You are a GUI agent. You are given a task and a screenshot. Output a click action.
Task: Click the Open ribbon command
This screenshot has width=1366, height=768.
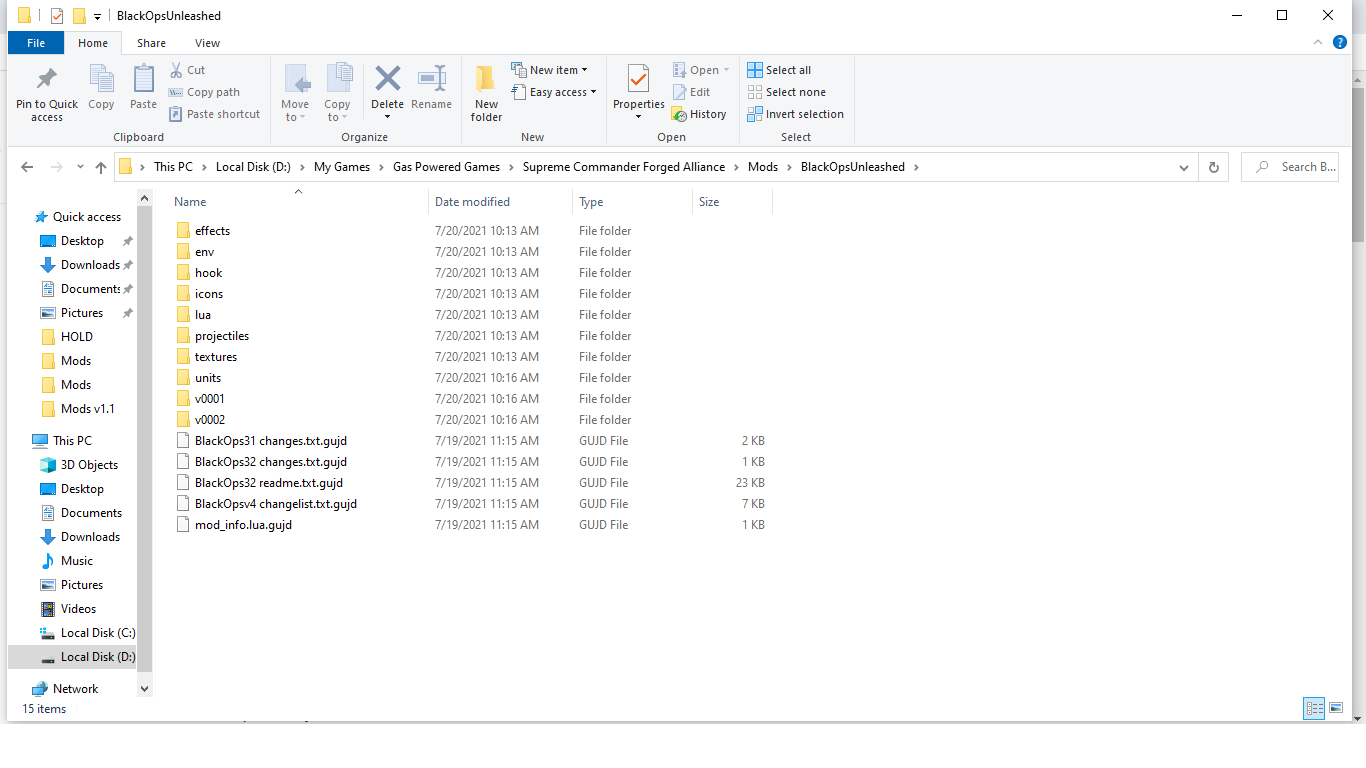pos(701,70)
